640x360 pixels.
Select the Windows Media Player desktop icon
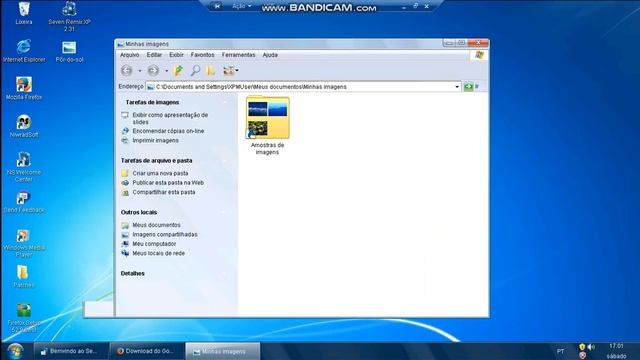(x=24, y=243)
